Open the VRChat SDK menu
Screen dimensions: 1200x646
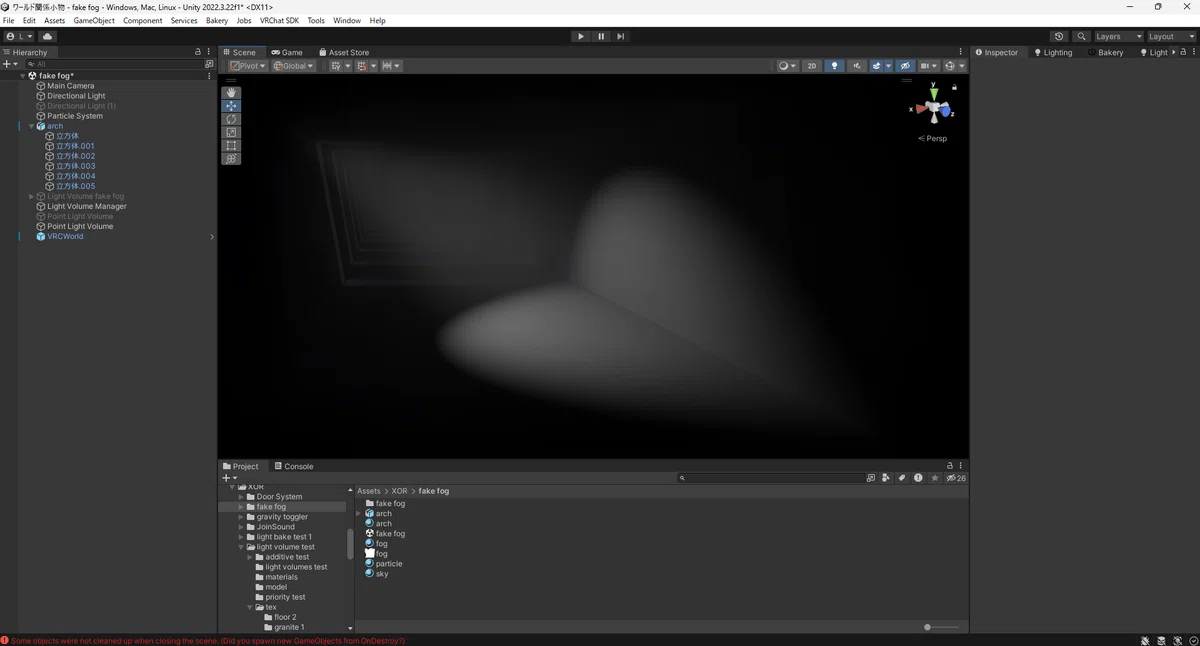point(279,20)
